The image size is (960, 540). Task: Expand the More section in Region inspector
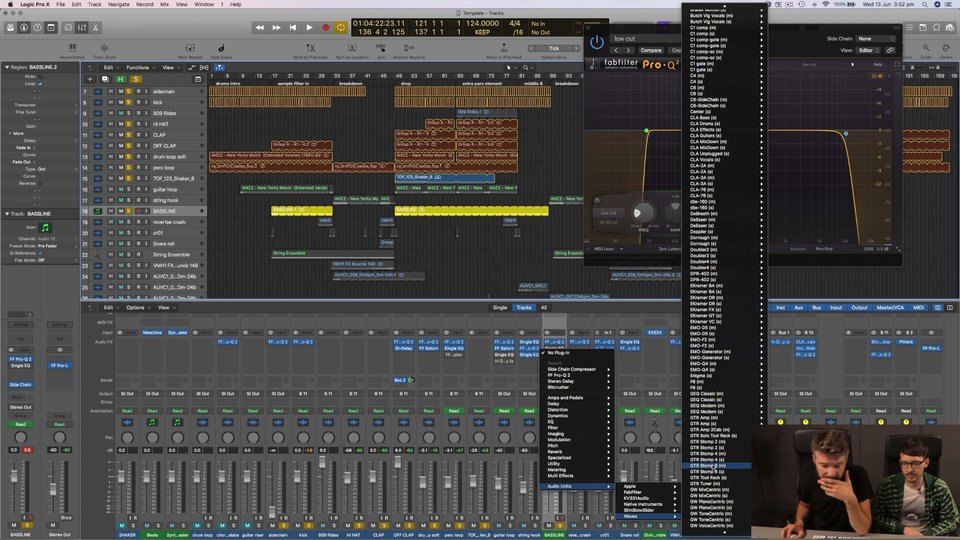(10, 133)
